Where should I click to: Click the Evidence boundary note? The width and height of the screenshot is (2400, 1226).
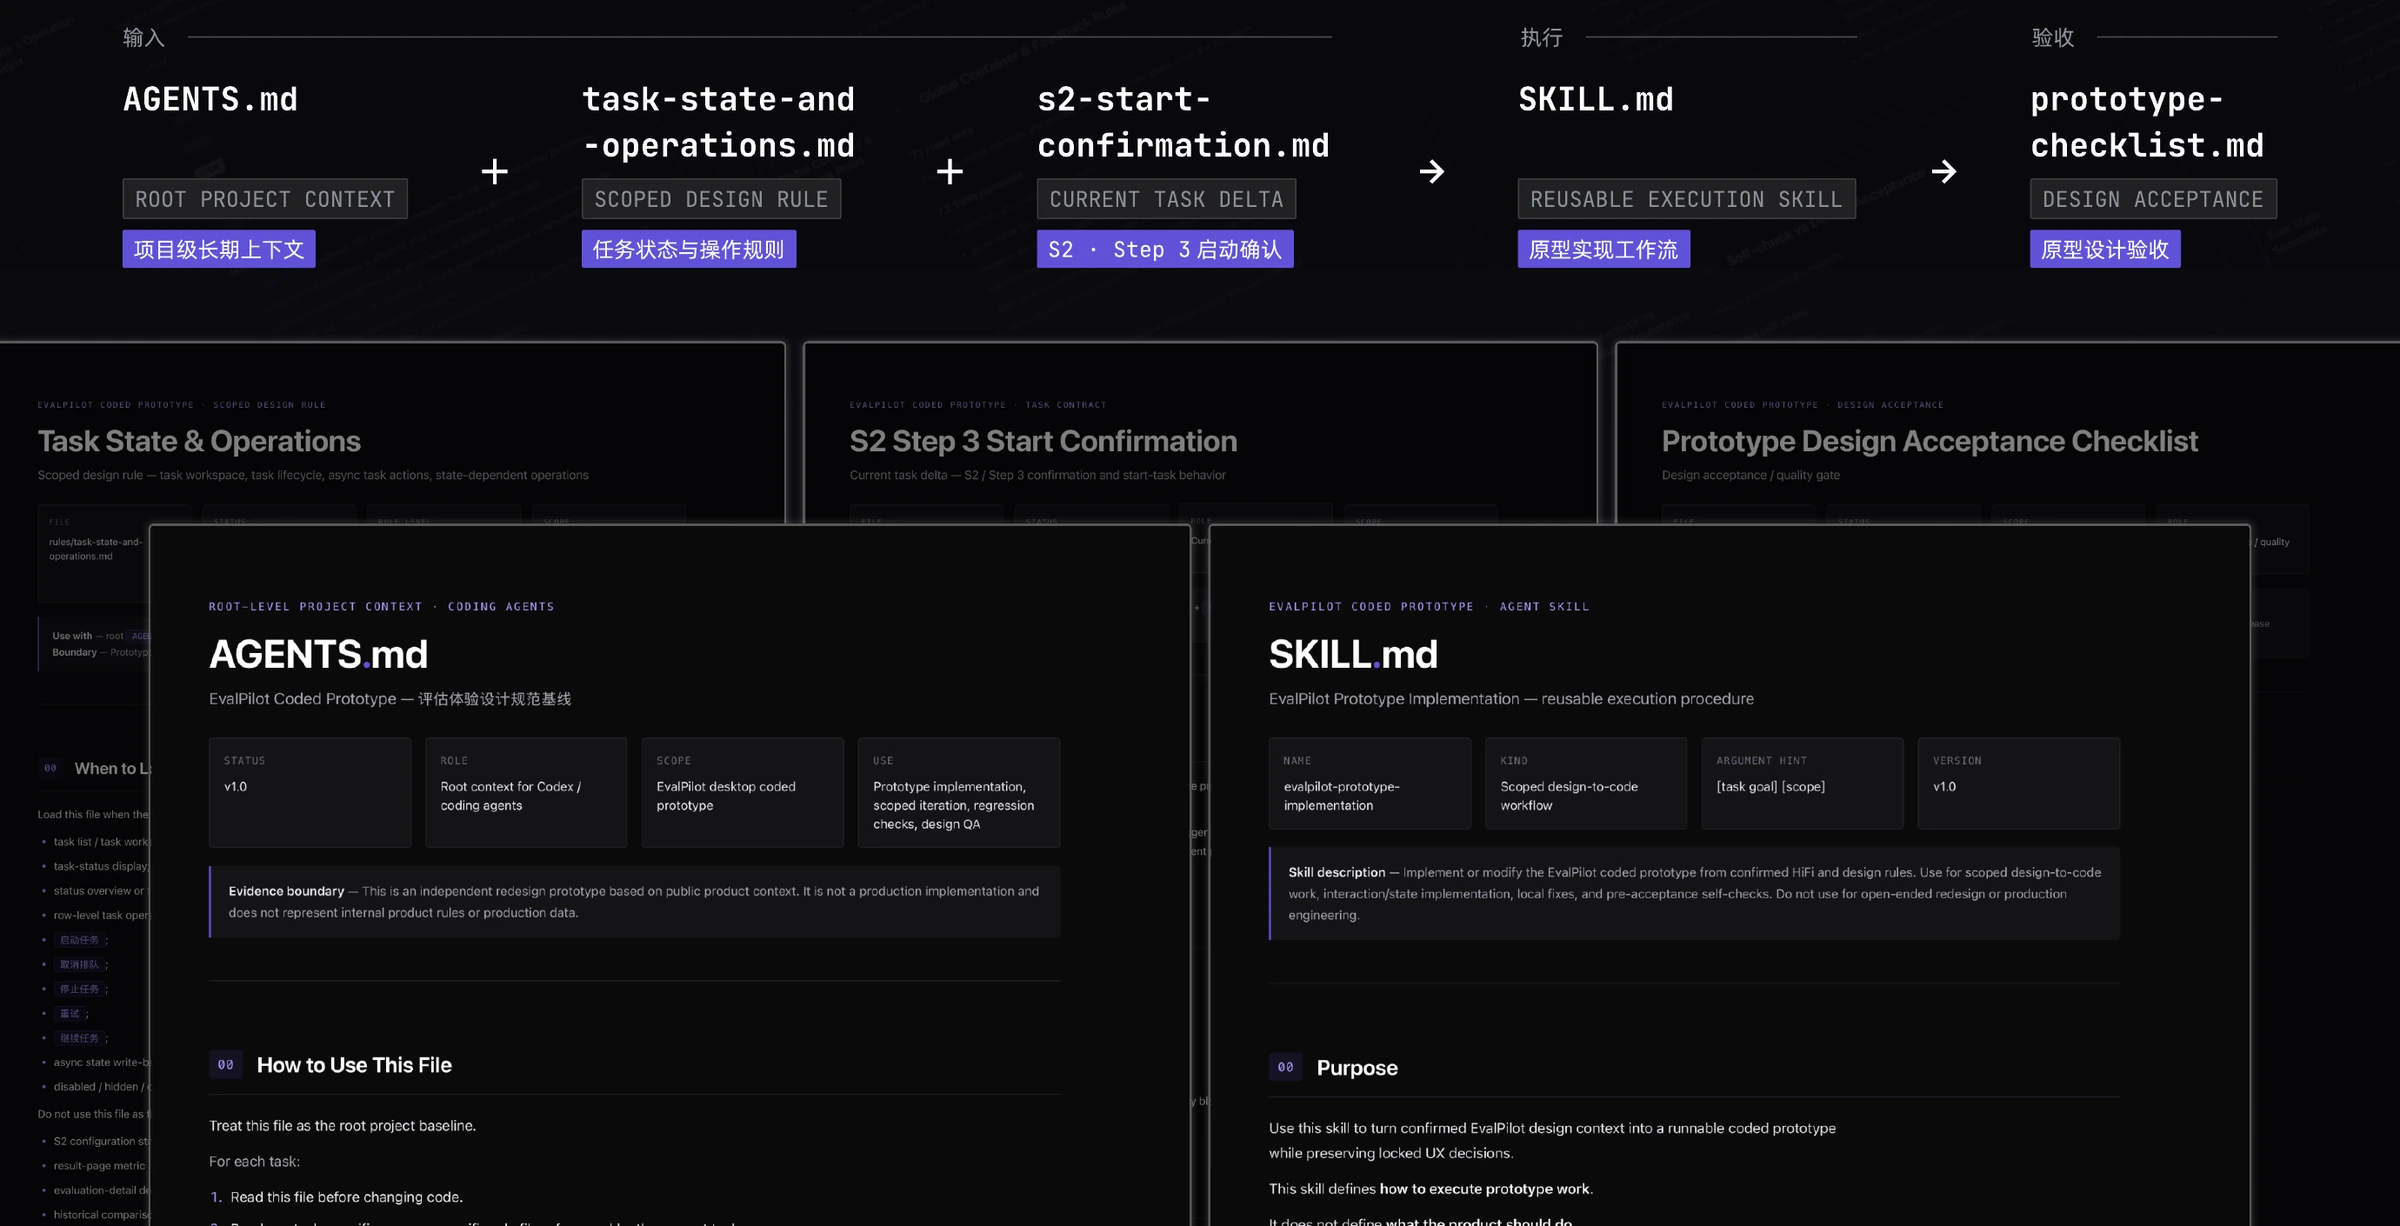(634, 902)
